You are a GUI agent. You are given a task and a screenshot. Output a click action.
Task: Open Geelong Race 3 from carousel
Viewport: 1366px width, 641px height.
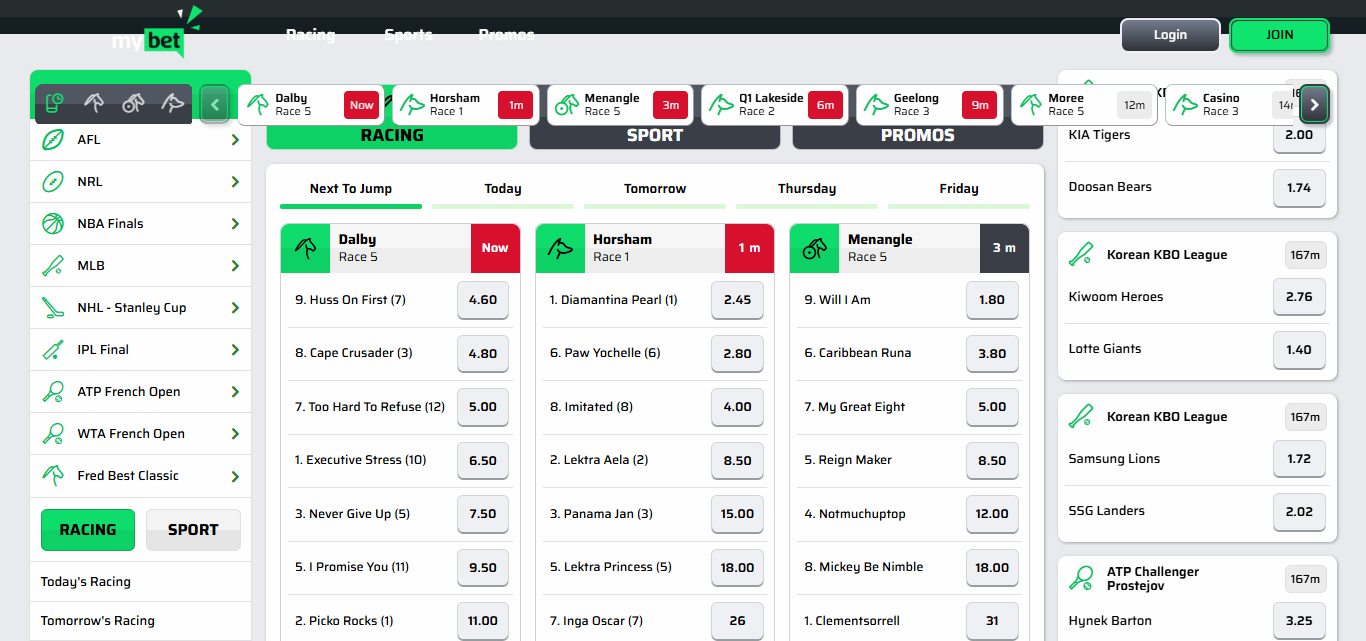[932, 105]
